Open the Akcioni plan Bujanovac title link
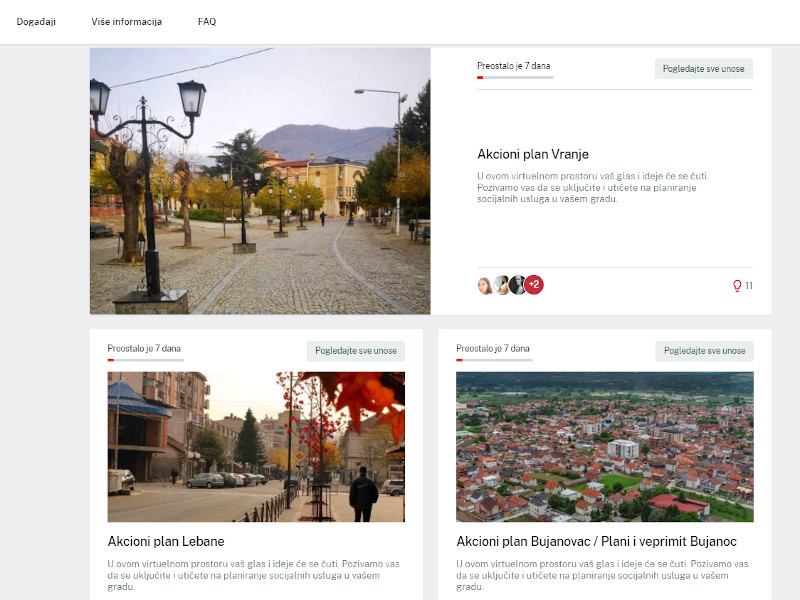 tap(596, 542)
